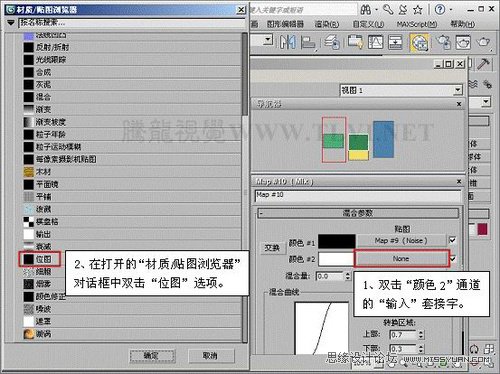500x374 pixels.
Task: Click the black 颜色 #1 color swatch
Action: (337, 241)
